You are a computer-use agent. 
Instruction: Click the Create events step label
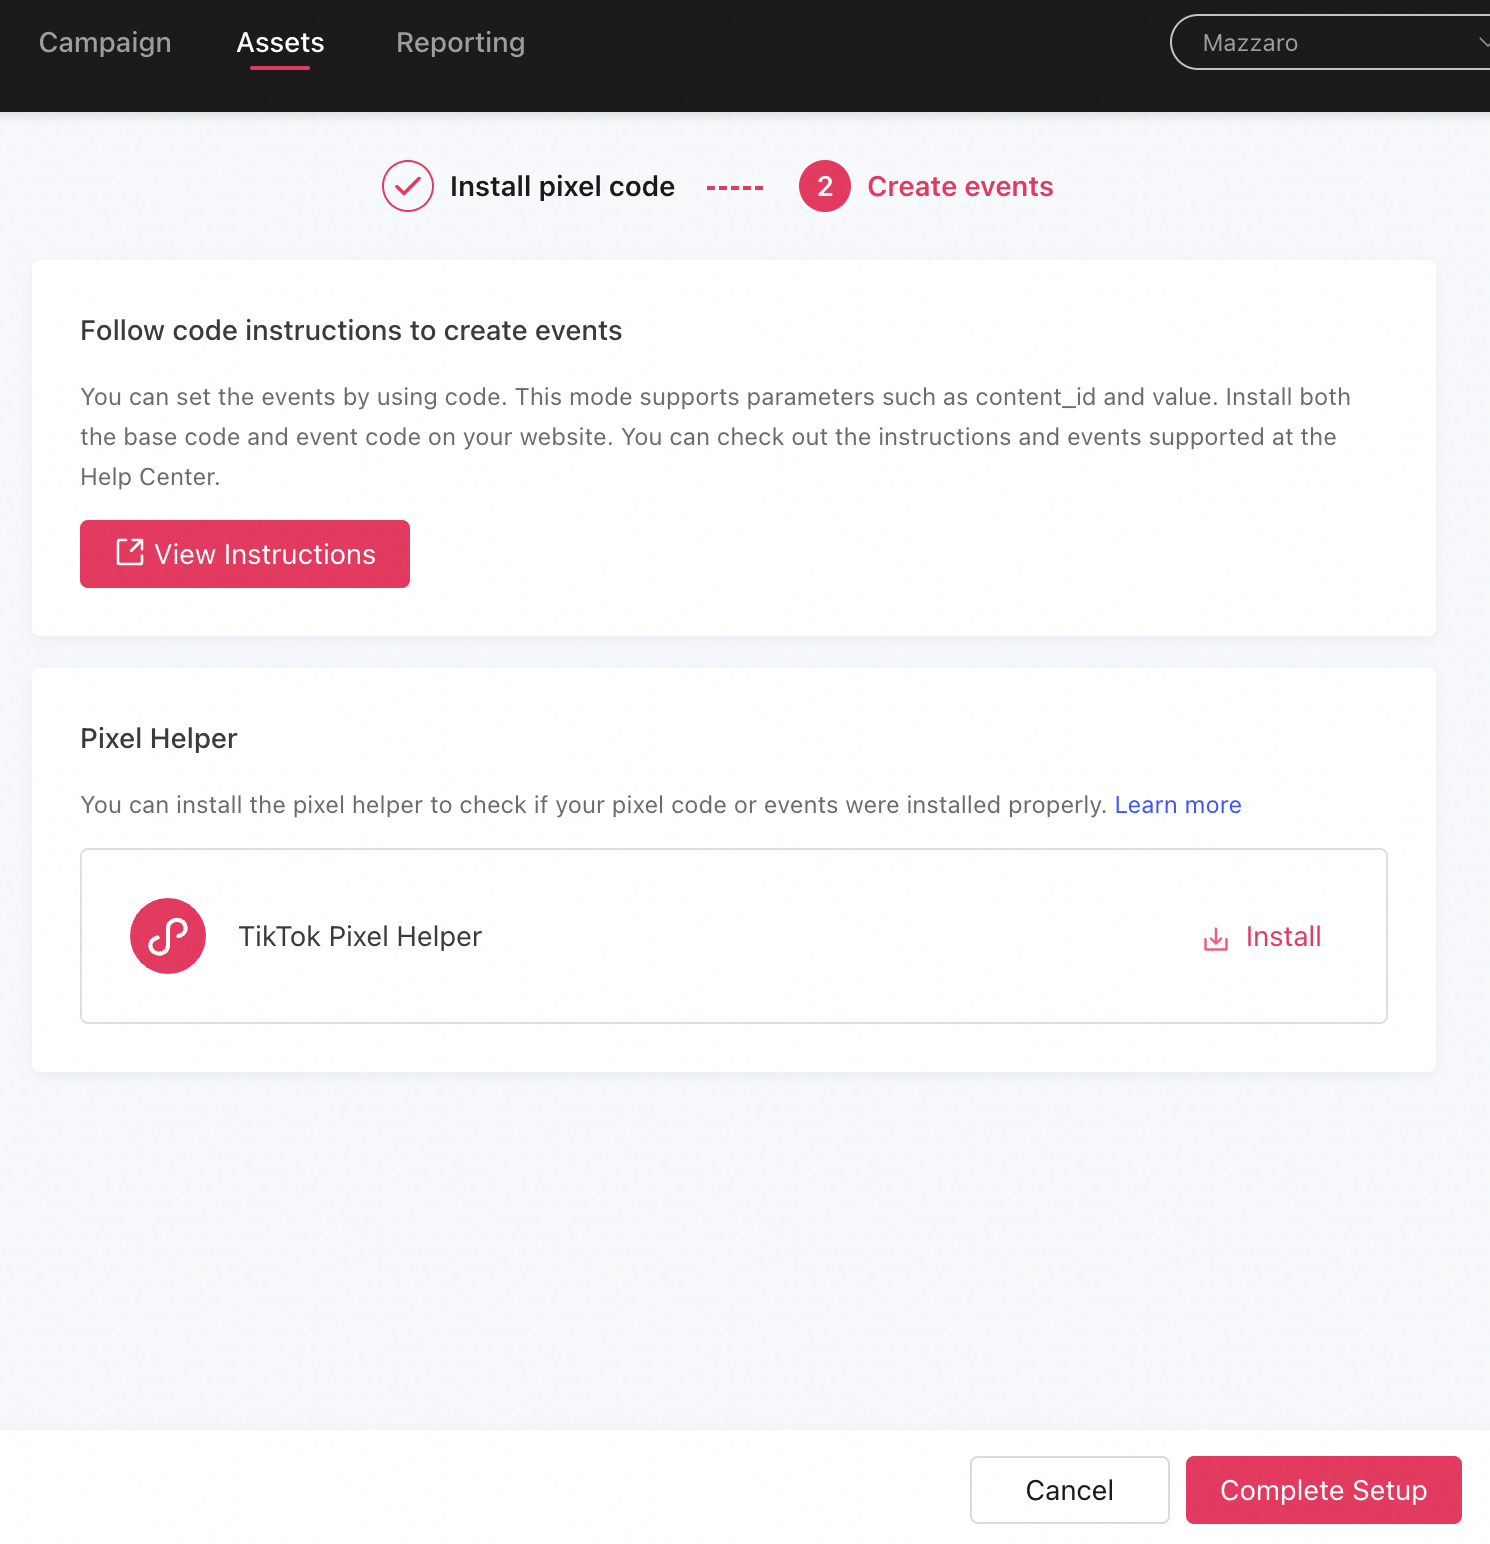tap(959, 187)
